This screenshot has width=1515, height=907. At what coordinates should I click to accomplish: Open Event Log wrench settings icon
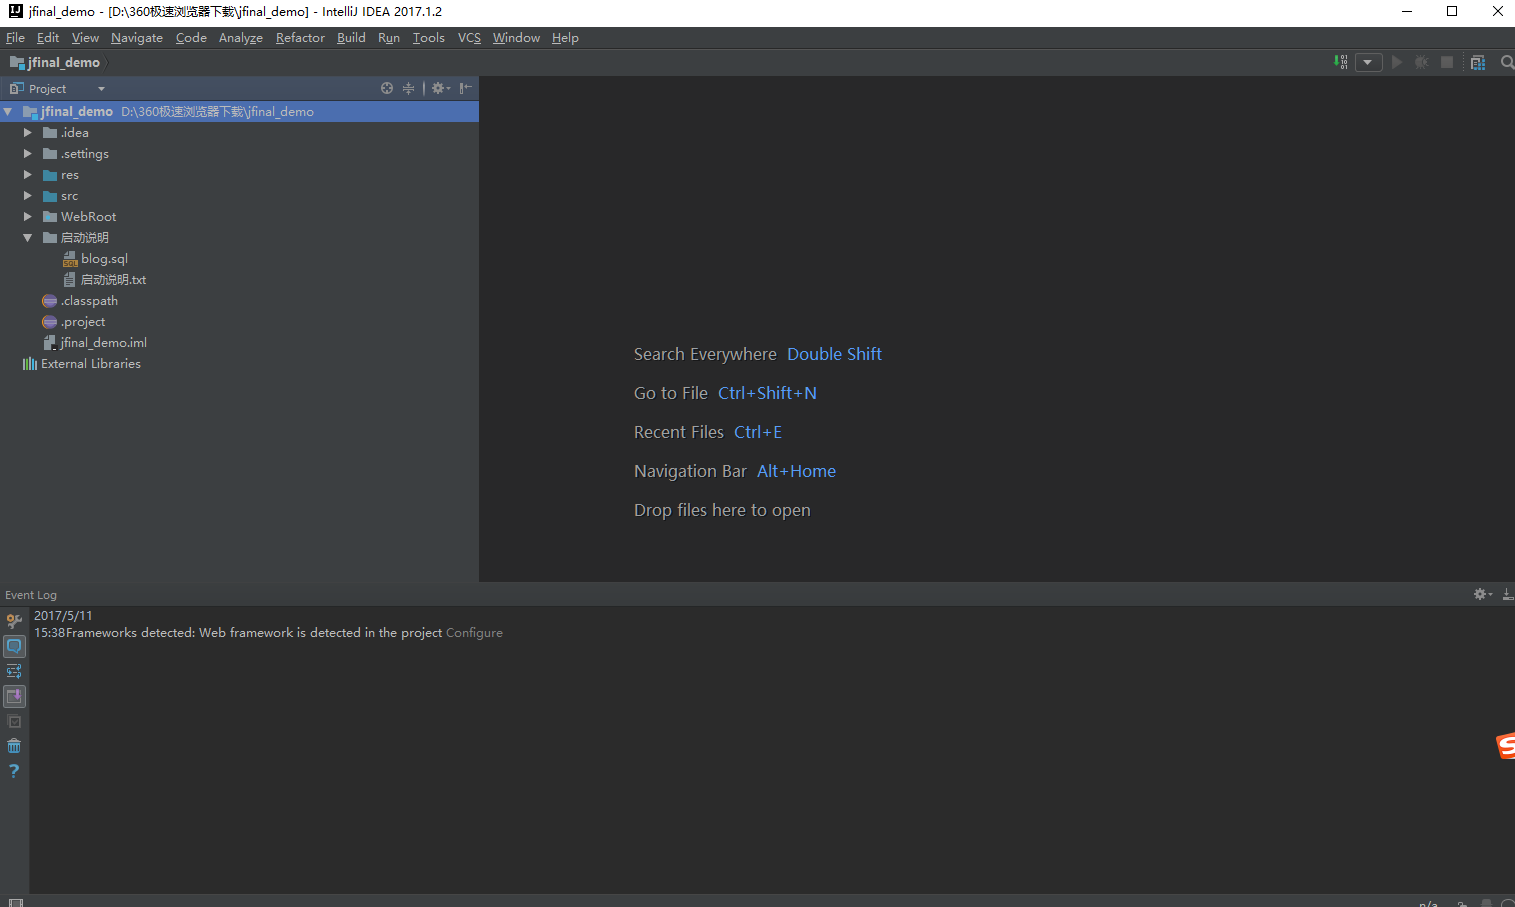14,621
